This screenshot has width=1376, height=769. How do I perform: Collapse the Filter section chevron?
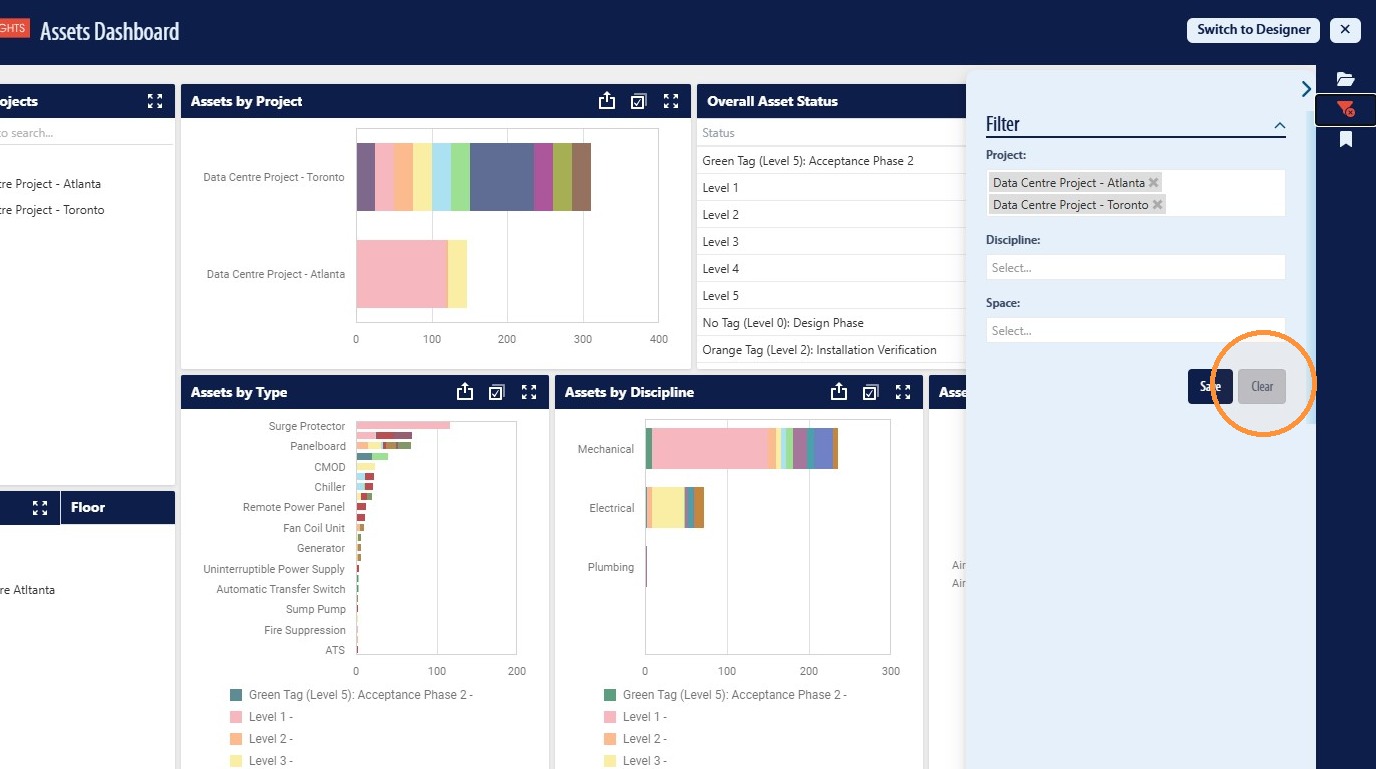[1279, 126]
